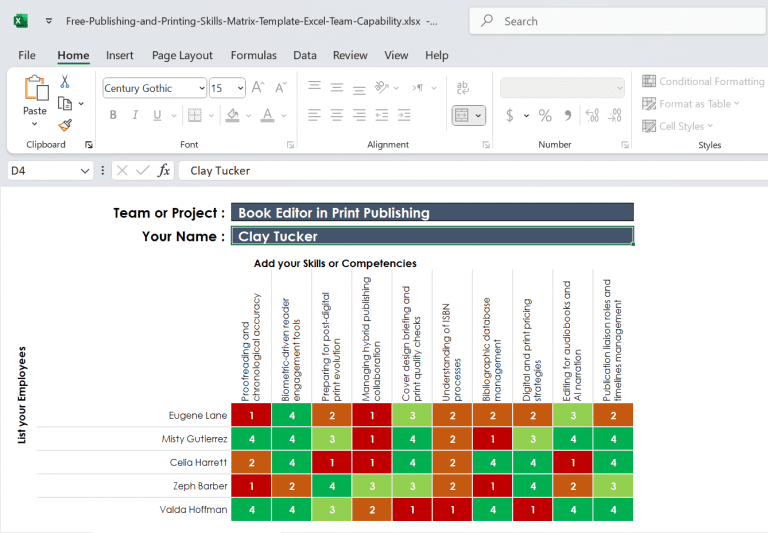
Task: Open Format as Table menu
Action: 691,104
